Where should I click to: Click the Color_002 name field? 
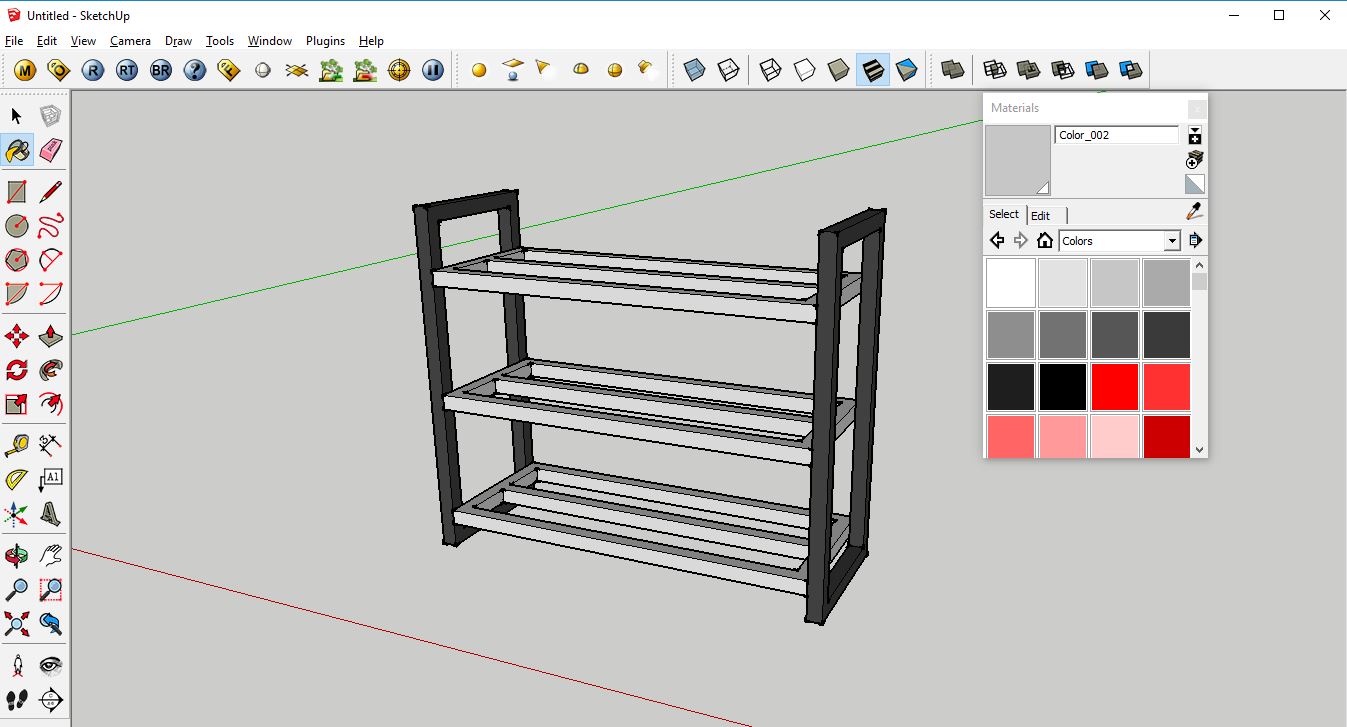pyautogui.click(x=1117, y=134)
